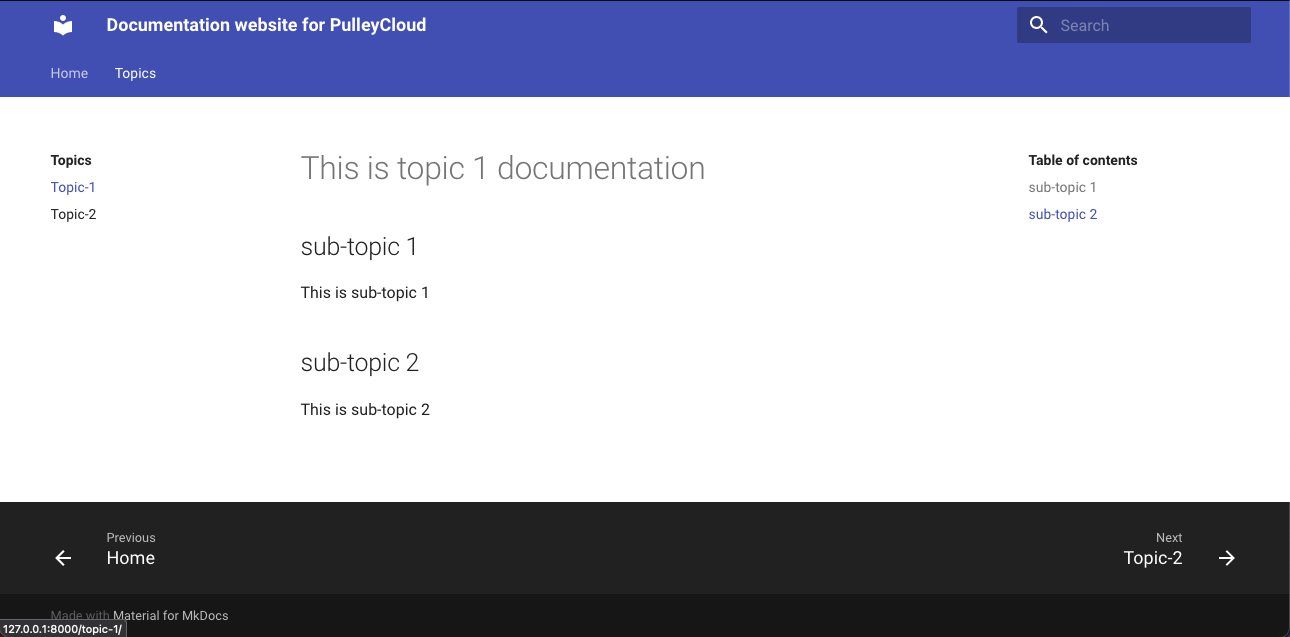Click the PulleyCloud logo icon

click(x=62, y=24)
